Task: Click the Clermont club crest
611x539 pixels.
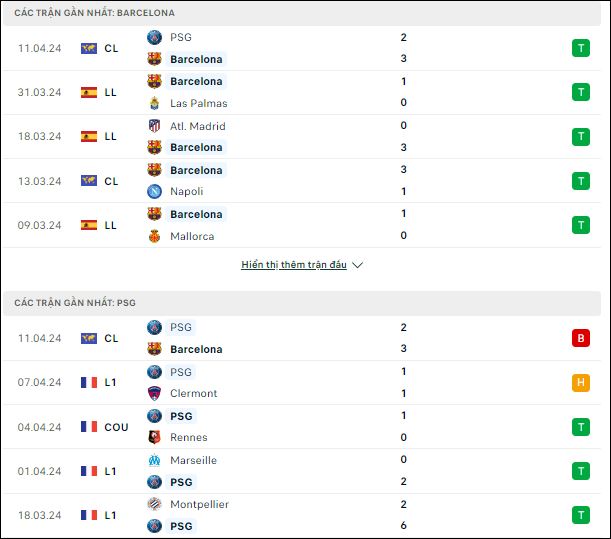Action: pos(154,393)
